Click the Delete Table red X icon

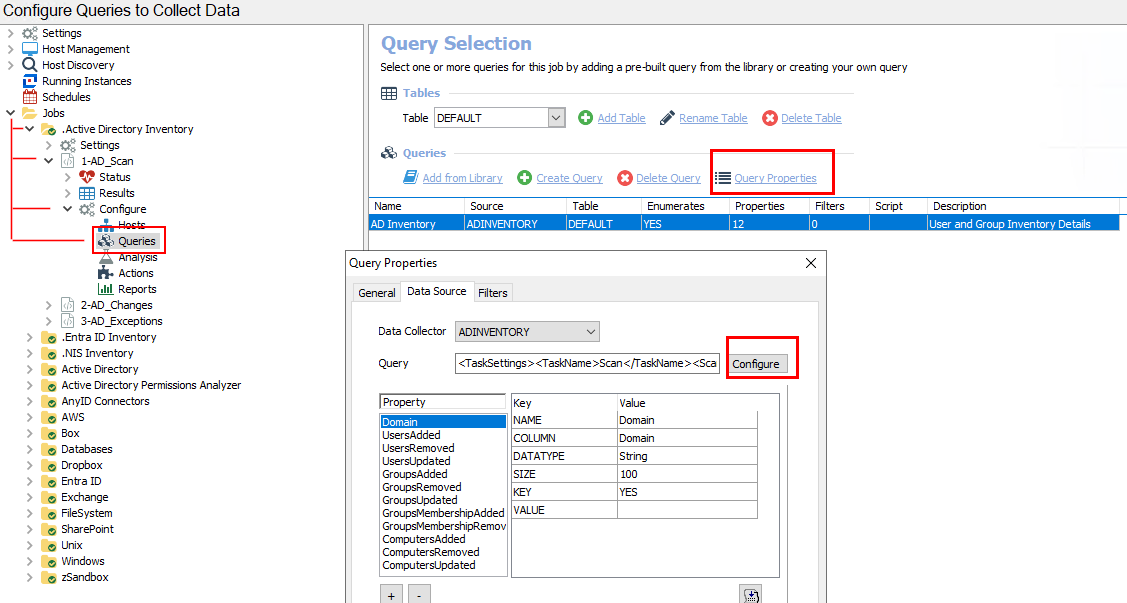pyautogui.click(x=769, y=118)
